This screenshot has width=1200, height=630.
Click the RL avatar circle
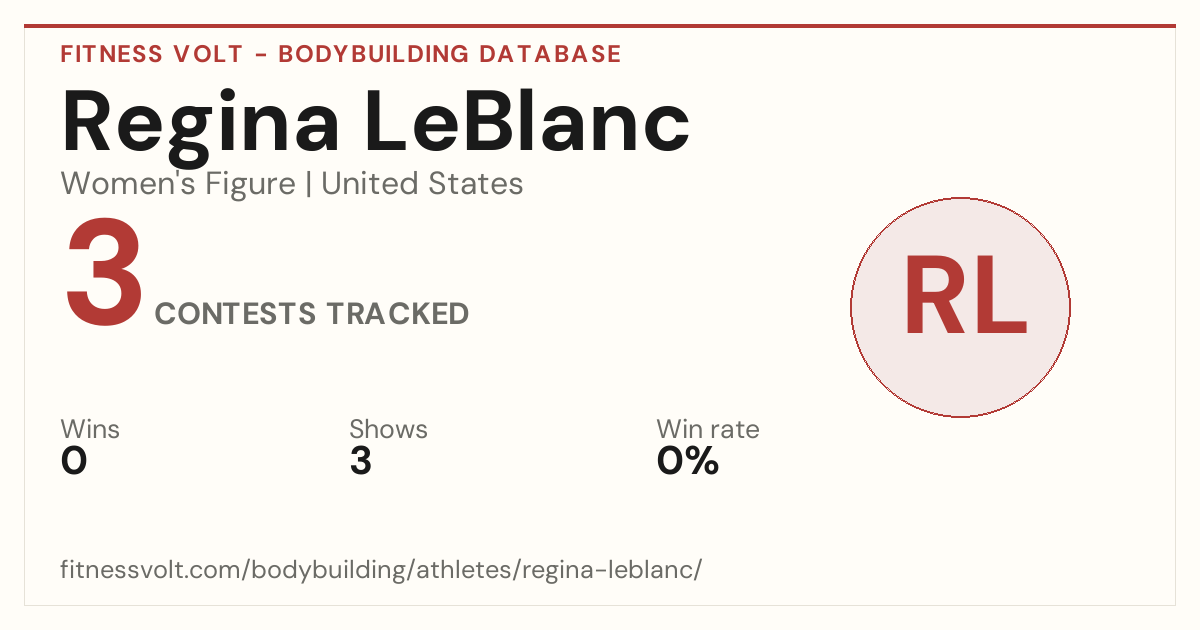pyautogui.click(x=960, y=307)
